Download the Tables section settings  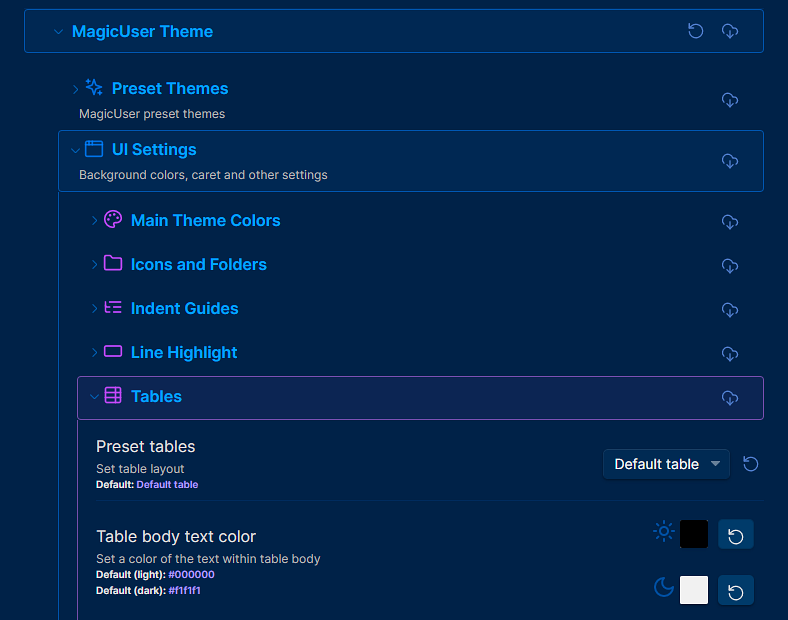(x=730, y=398)
